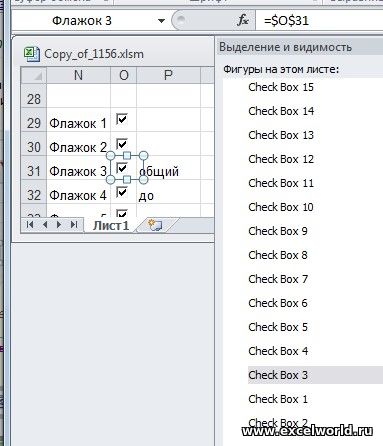Click the insert new worksheet icon
Image resolution: width=383 pixels, height=446 pixels.
[155, 225]
